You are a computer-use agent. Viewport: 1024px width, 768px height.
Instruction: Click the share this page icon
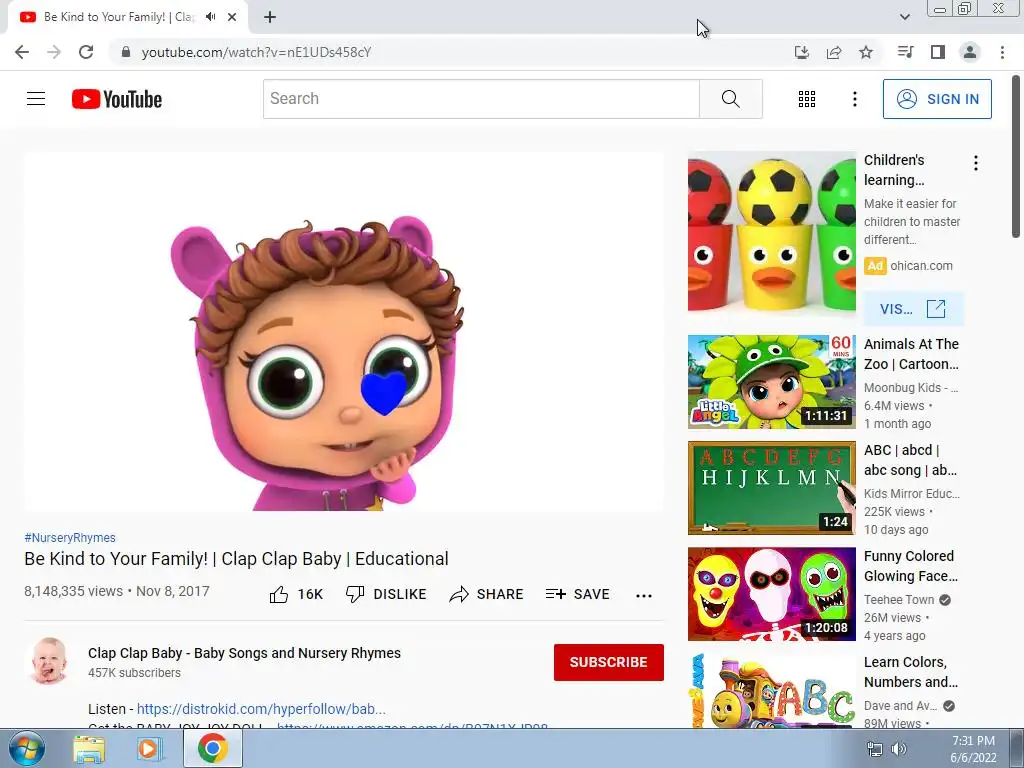(834, 52)
